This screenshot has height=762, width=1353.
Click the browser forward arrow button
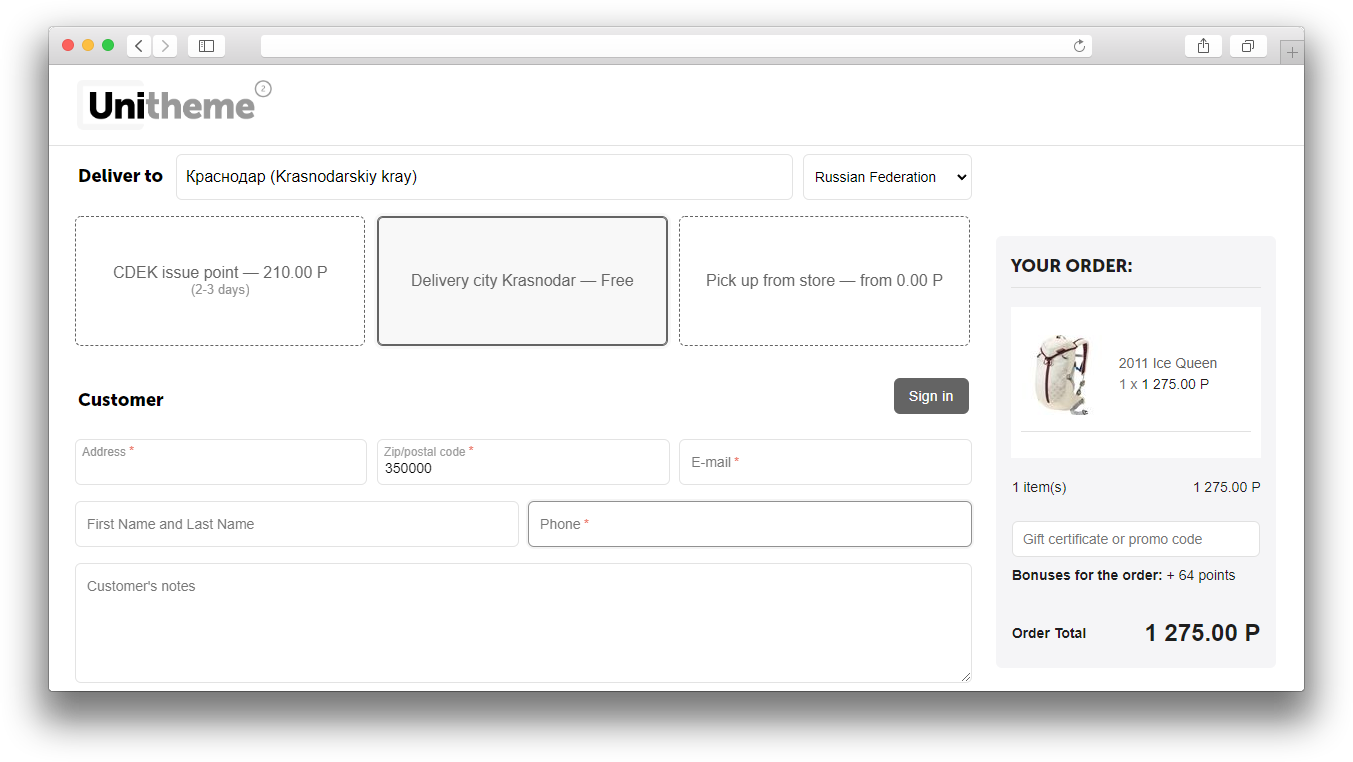(165, 46)
